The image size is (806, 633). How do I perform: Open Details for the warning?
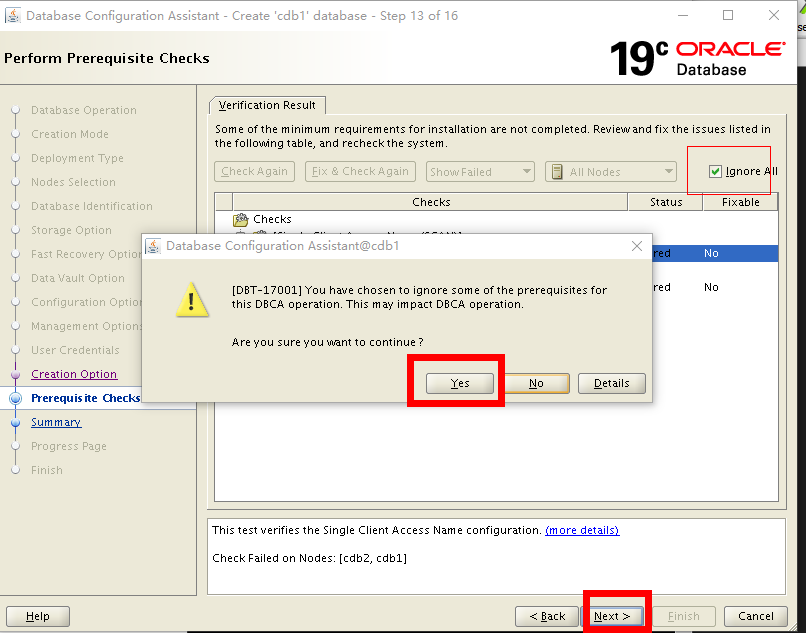[x=611, y=383]
